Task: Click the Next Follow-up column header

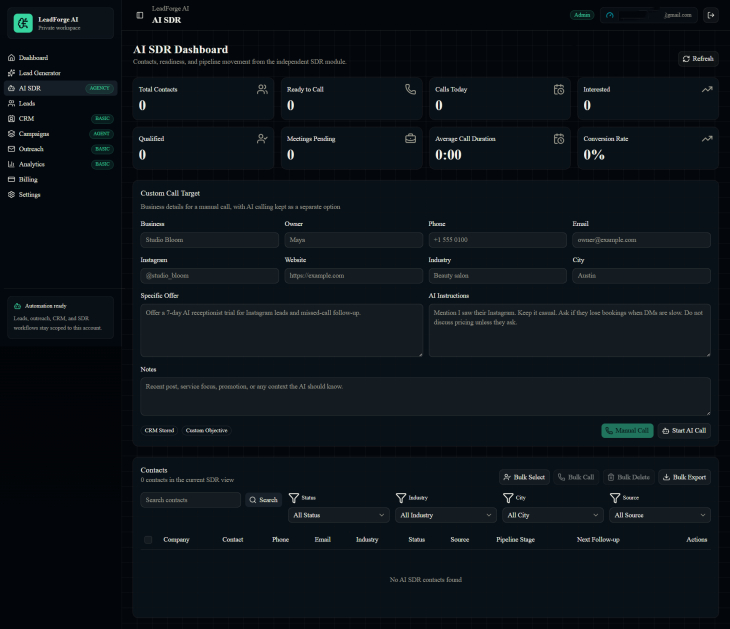Action: (598, 540)
